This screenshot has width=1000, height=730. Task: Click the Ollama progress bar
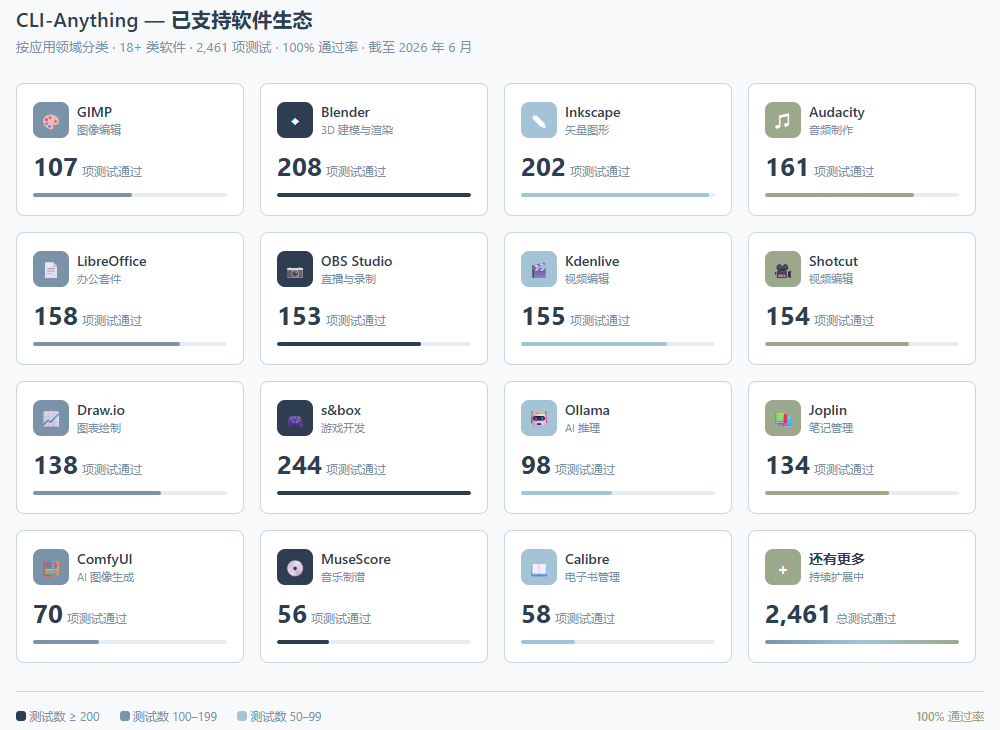(618, 493)
